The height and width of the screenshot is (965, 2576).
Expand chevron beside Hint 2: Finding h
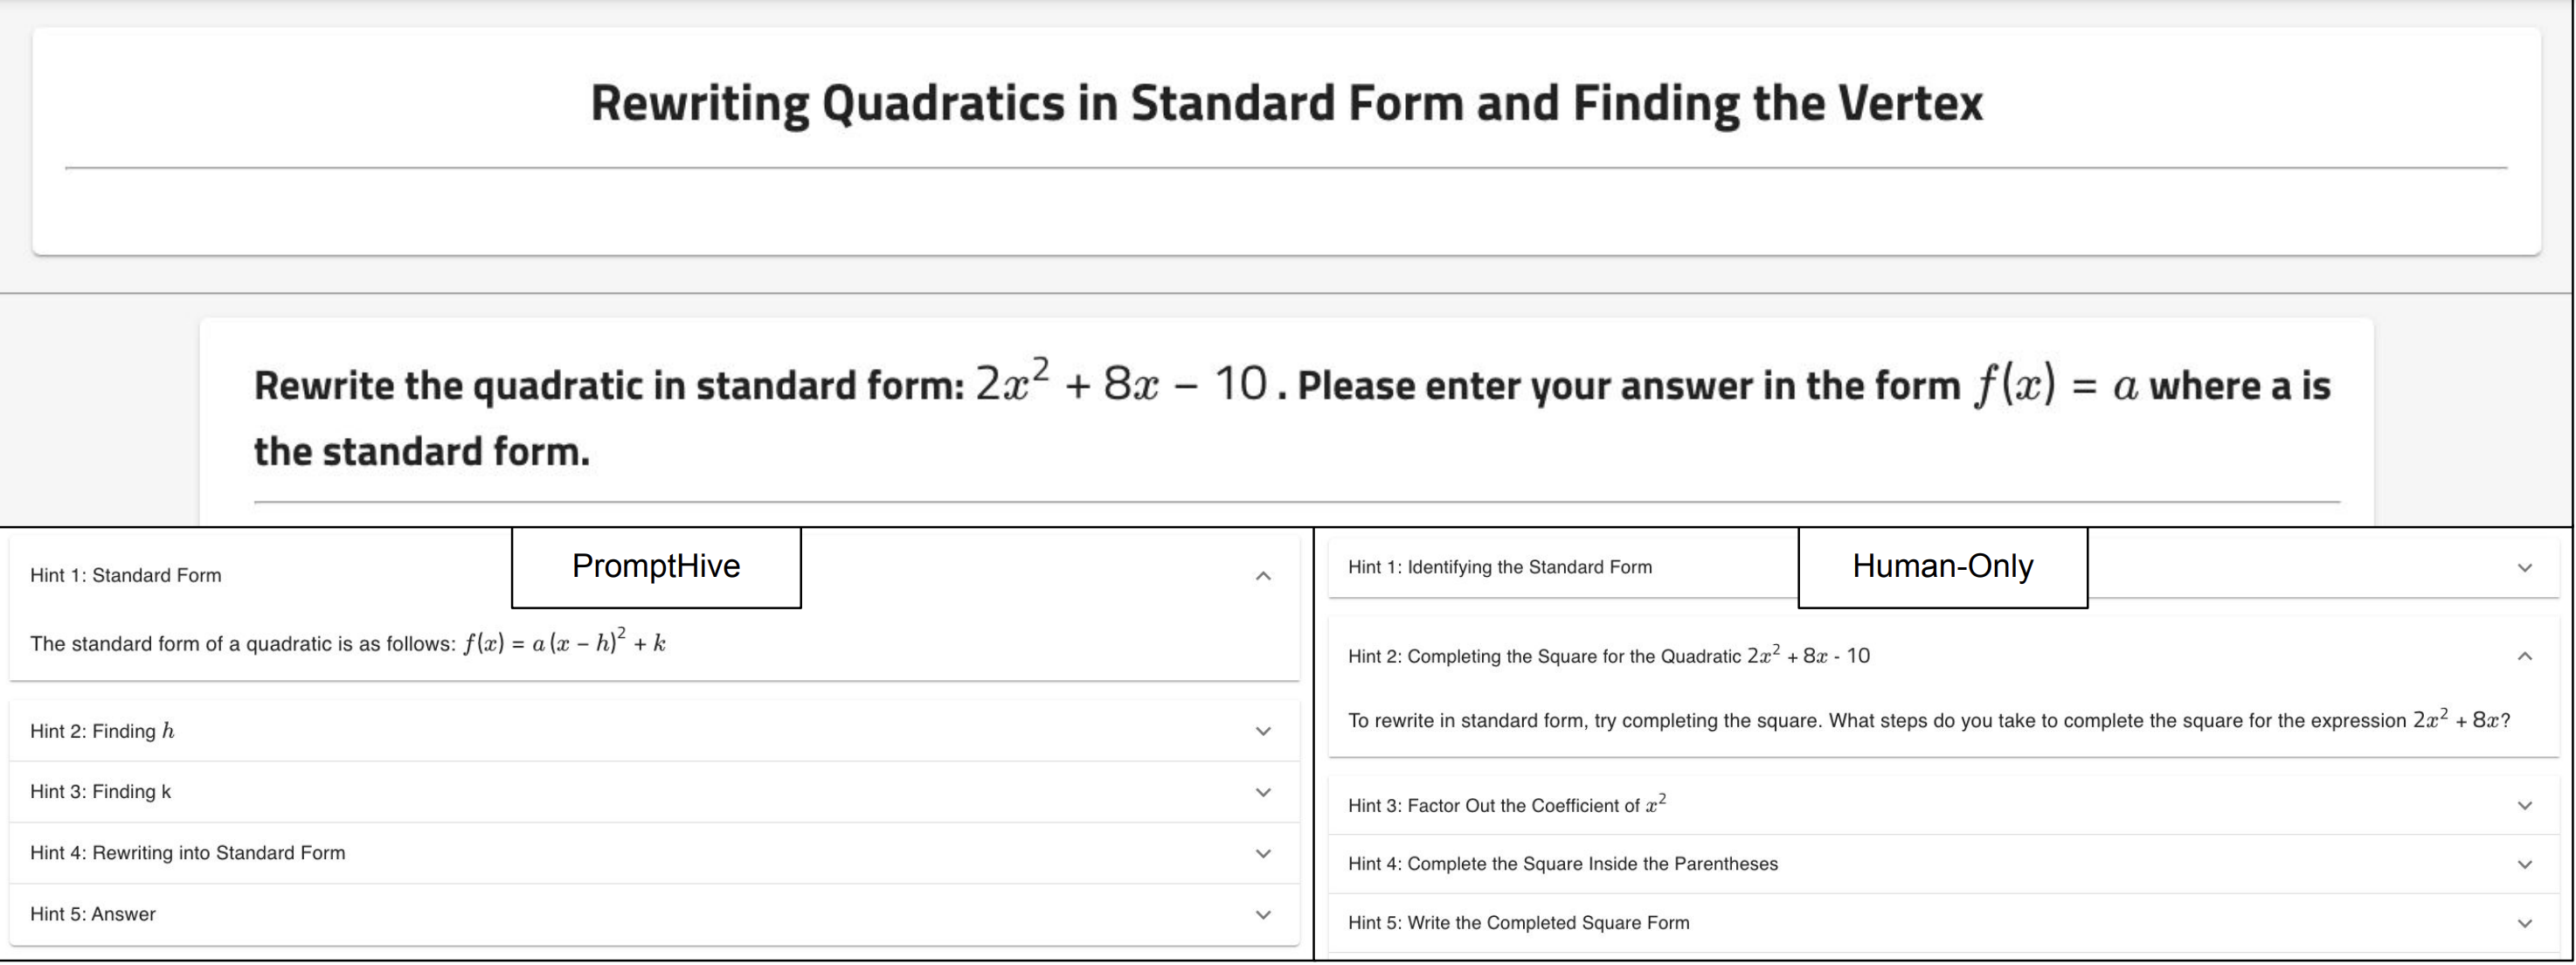click(1263, 732)
